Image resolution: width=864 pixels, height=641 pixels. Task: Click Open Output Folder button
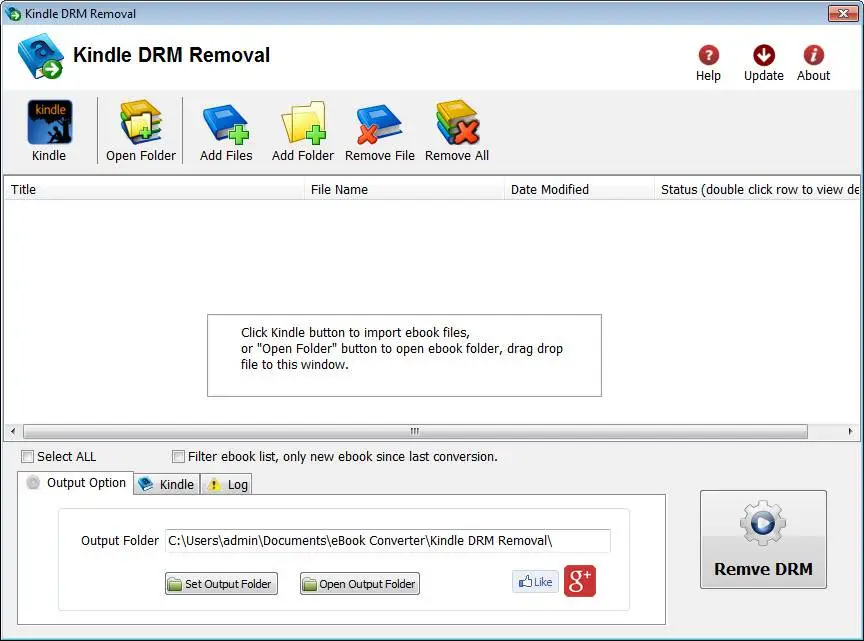pyautogui.click(x=360, y=584)
